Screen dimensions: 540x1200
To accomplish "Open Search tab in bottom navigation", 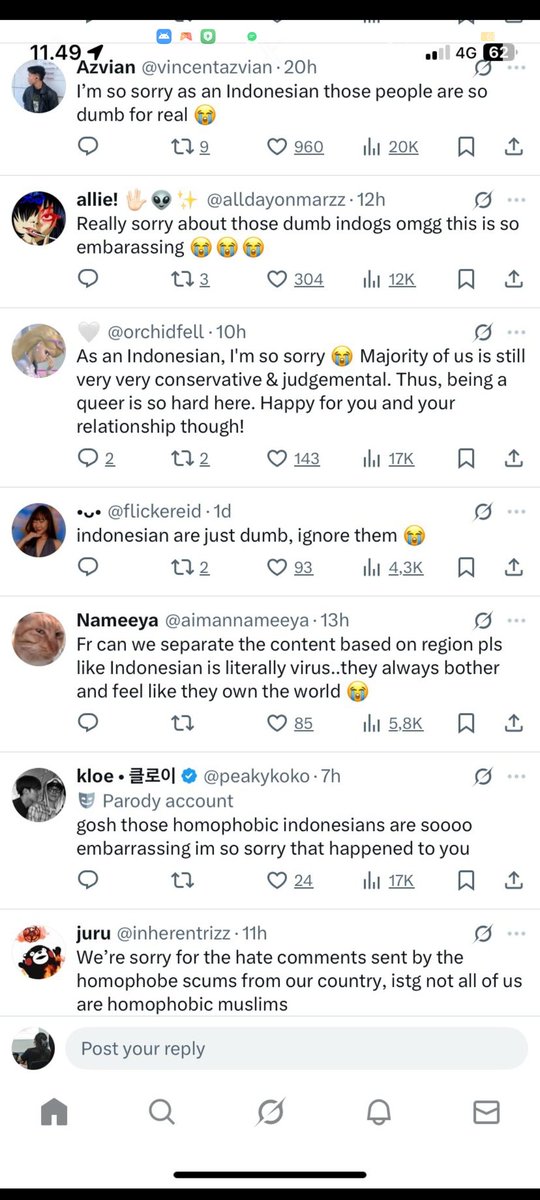I will [x=161, y=1111].
